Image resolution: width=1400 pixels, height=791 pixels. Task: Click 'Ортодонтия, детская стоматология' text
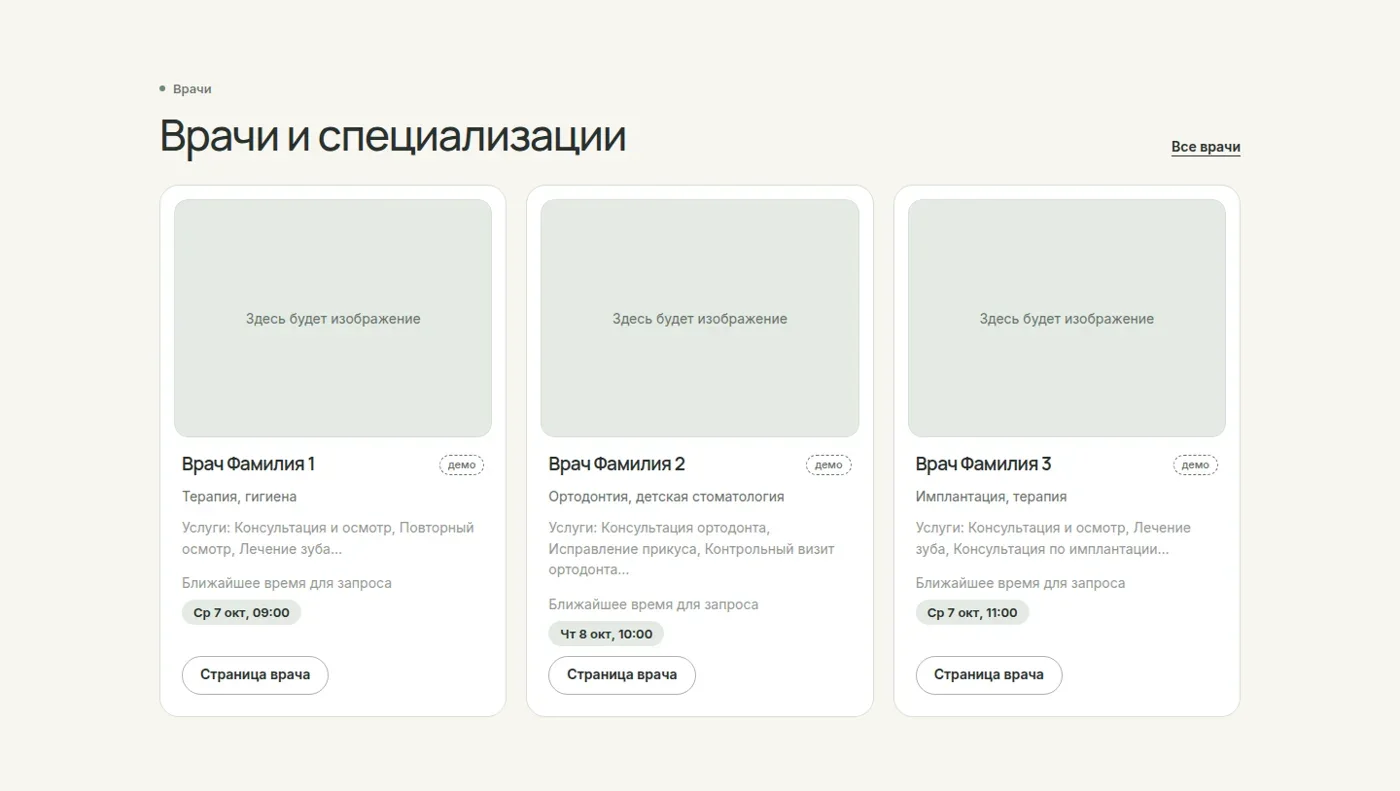coord(666,497)
